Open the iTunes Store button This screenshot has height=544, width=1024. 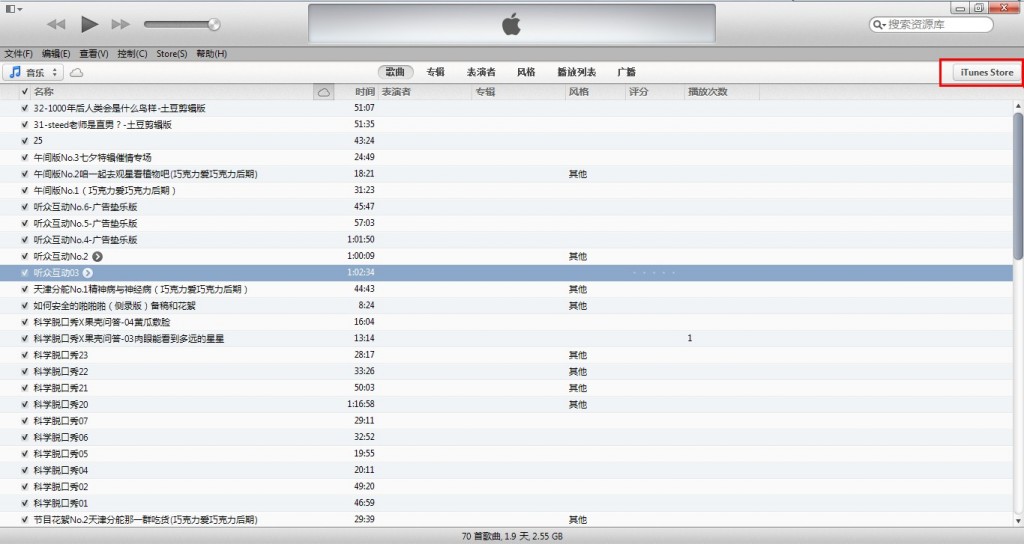986,72
